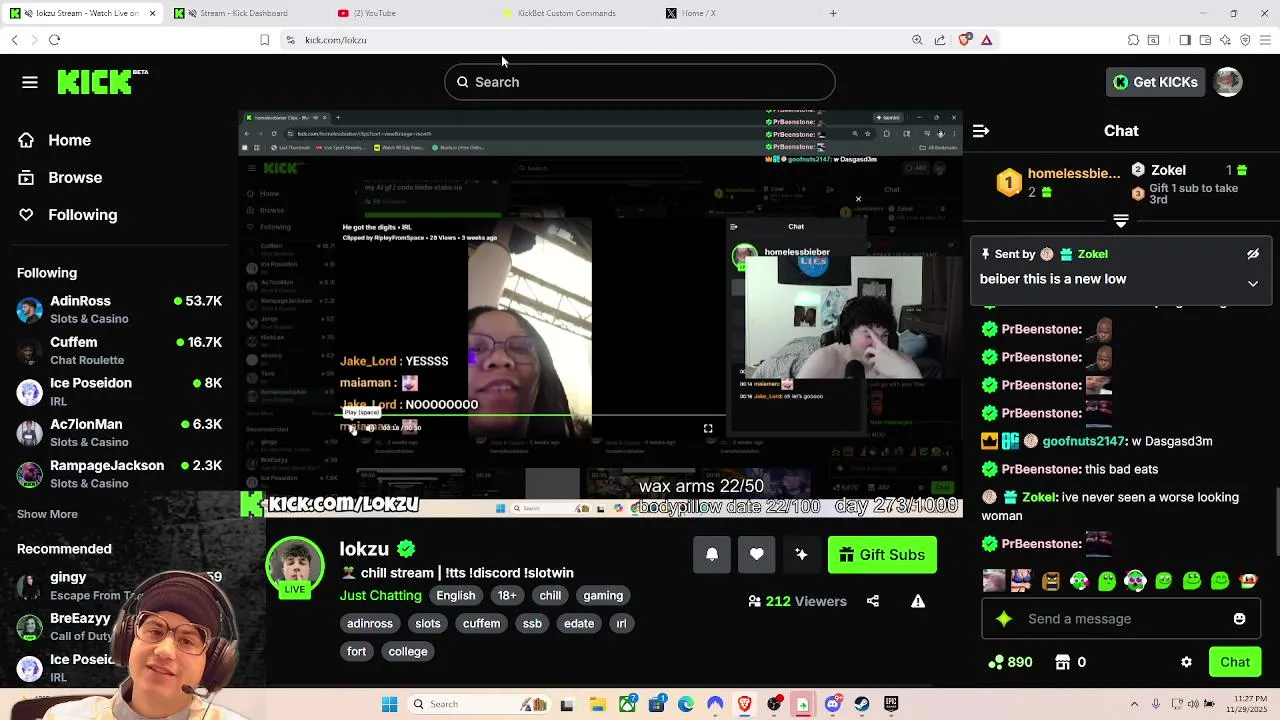
Task: Report the stream with warning icon
Action: pos(918,601)
